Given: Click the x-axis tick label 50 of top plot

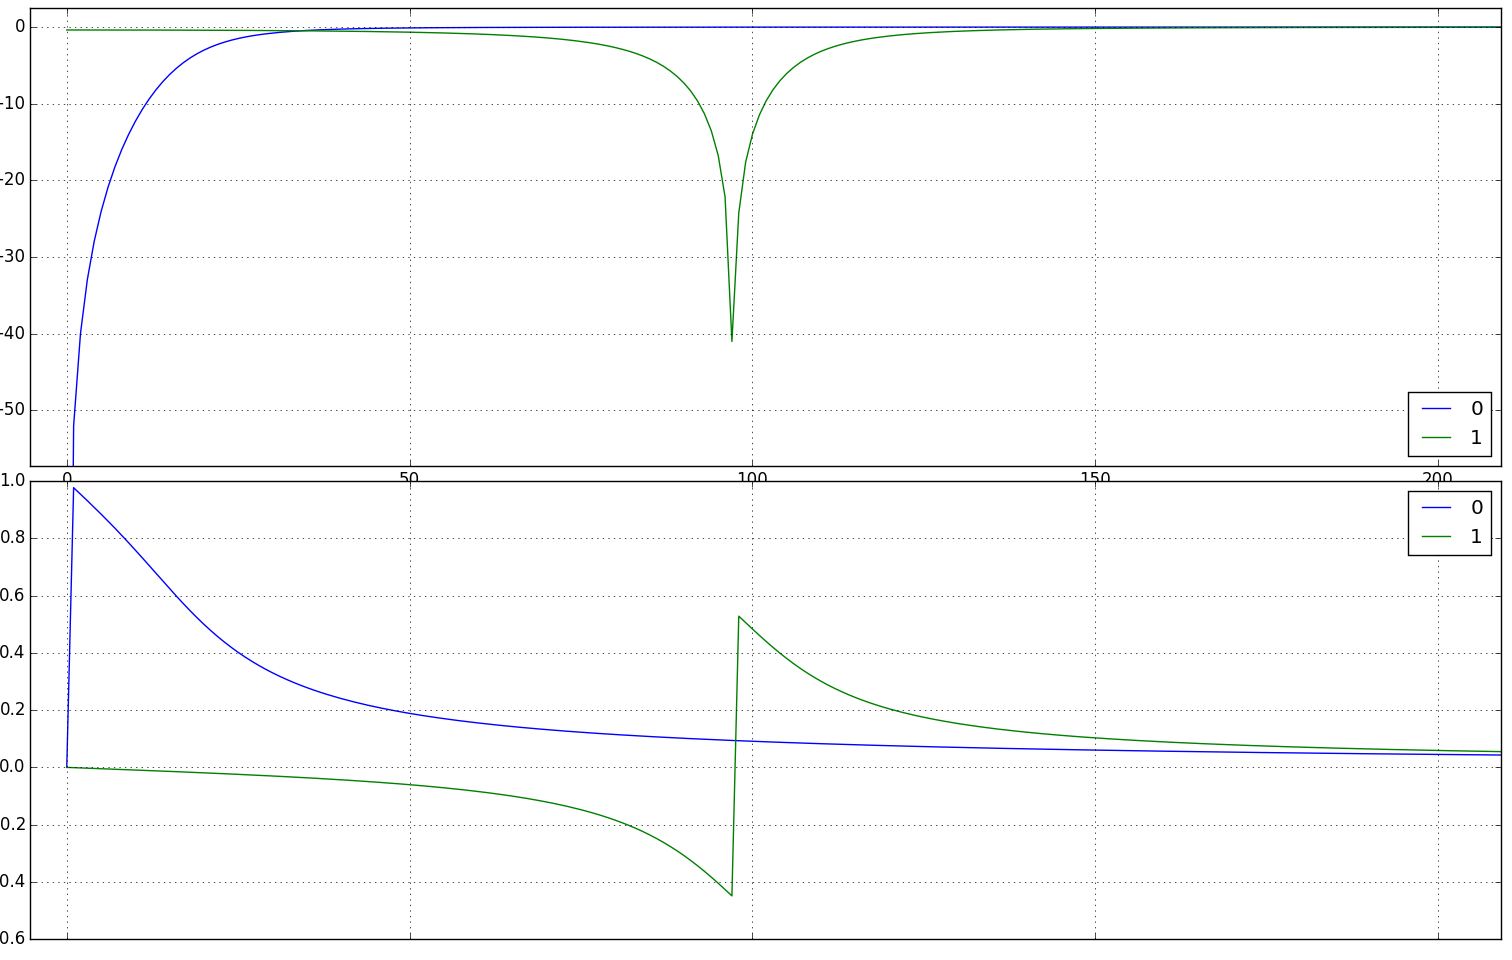Looking at the screenshot, I should click(x=409, y=477).
